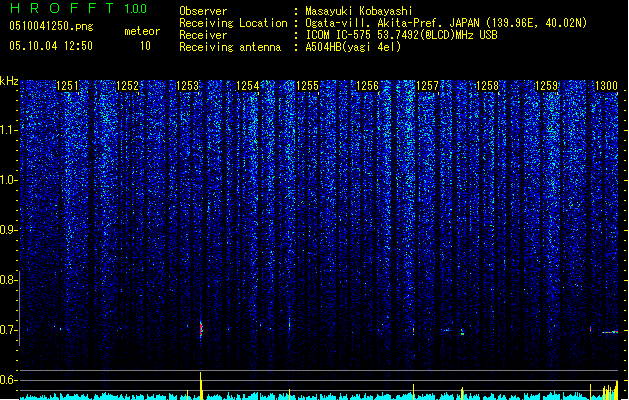Click the 1253 time marker
The height and width of the screenshot is (400, 629).
[187, 86]
